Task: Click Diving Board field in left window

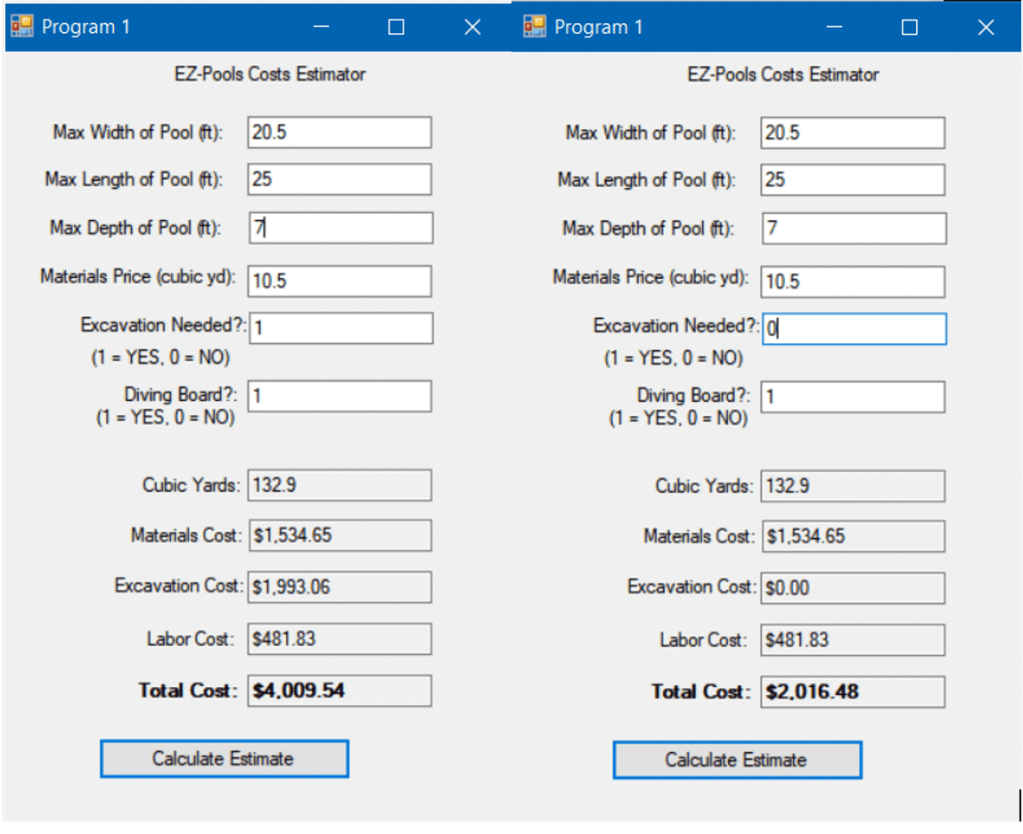Action: point(340,396)
